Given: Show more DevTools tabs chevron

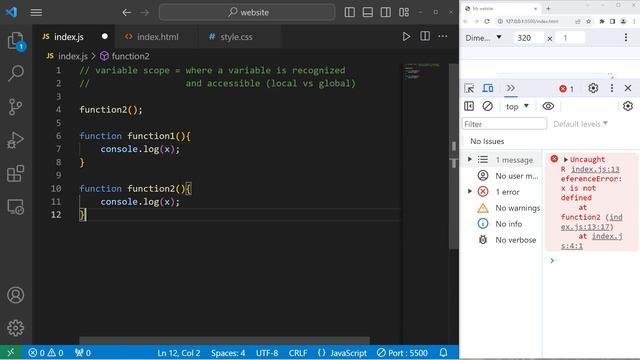Looking at the screenshot, I should tap(511, 88).
